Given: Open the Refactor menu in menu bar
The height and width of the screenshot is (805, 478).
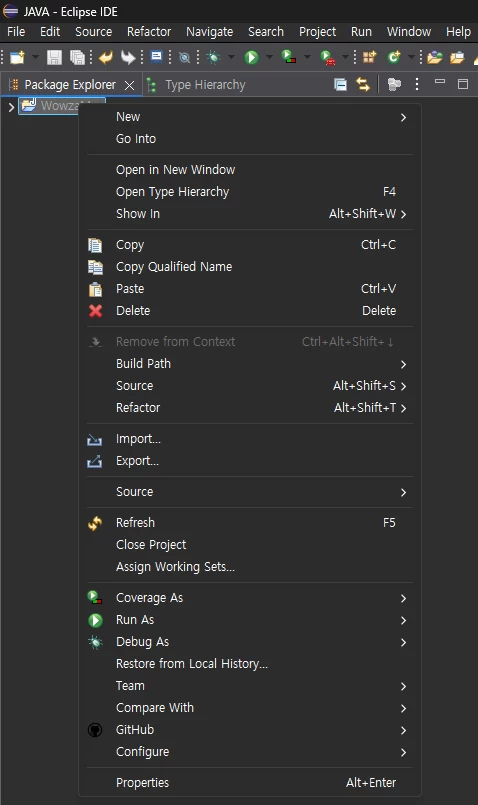Looking at the screenshot, I should tap(149, 32).
